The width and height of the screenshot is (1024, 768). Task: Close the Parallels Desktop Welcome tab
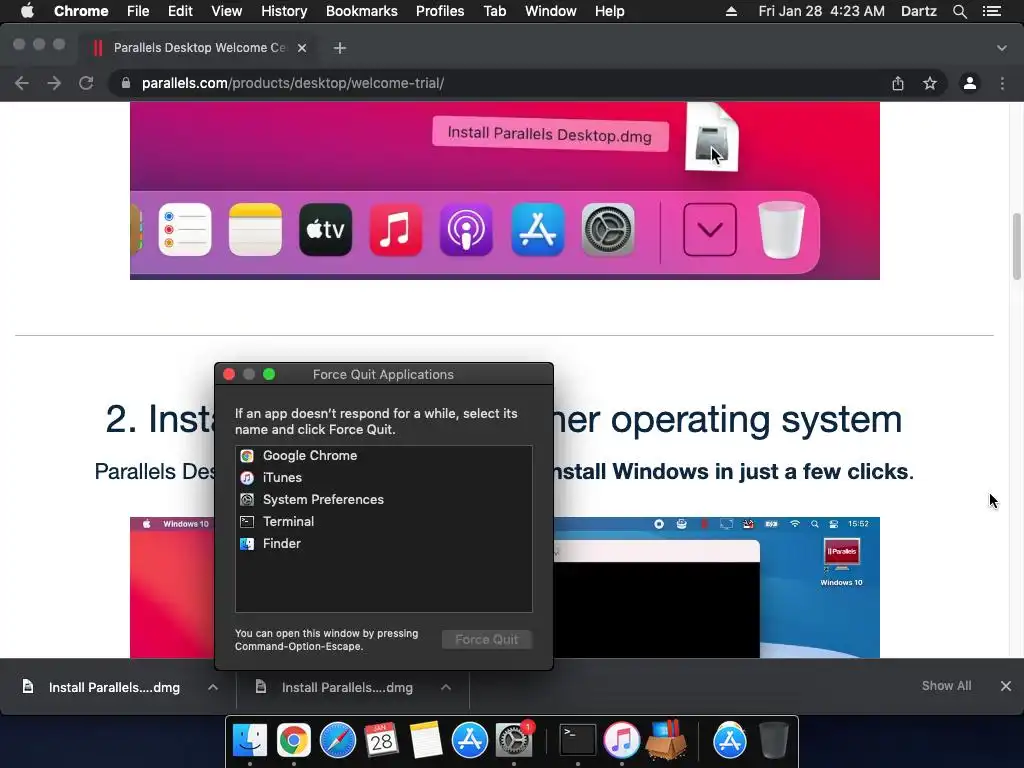click(x=302, y=48)
